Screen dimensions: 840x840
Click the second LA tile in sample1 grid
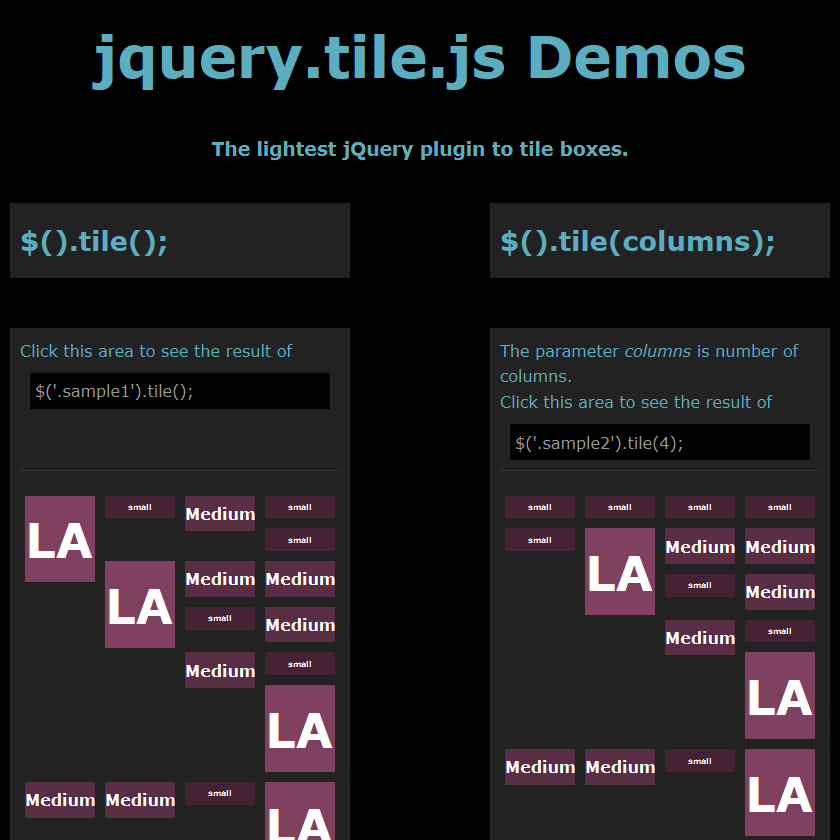pos(140,604)
